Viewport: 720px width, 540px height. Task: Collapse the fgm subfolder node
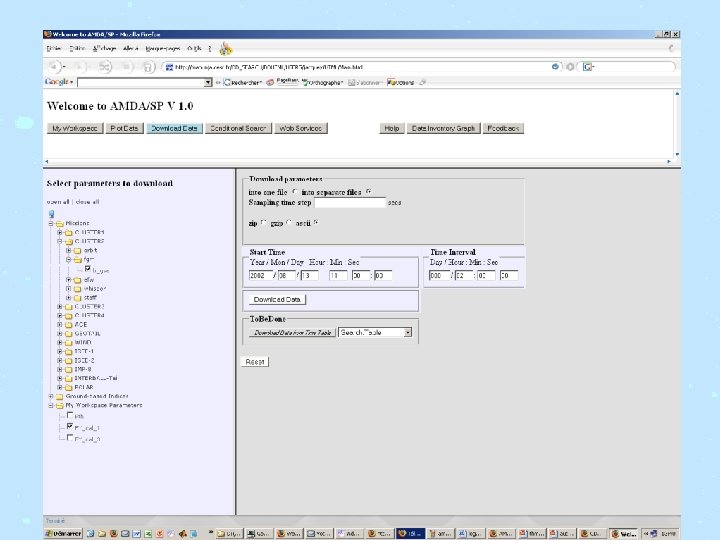coord(68,259)
